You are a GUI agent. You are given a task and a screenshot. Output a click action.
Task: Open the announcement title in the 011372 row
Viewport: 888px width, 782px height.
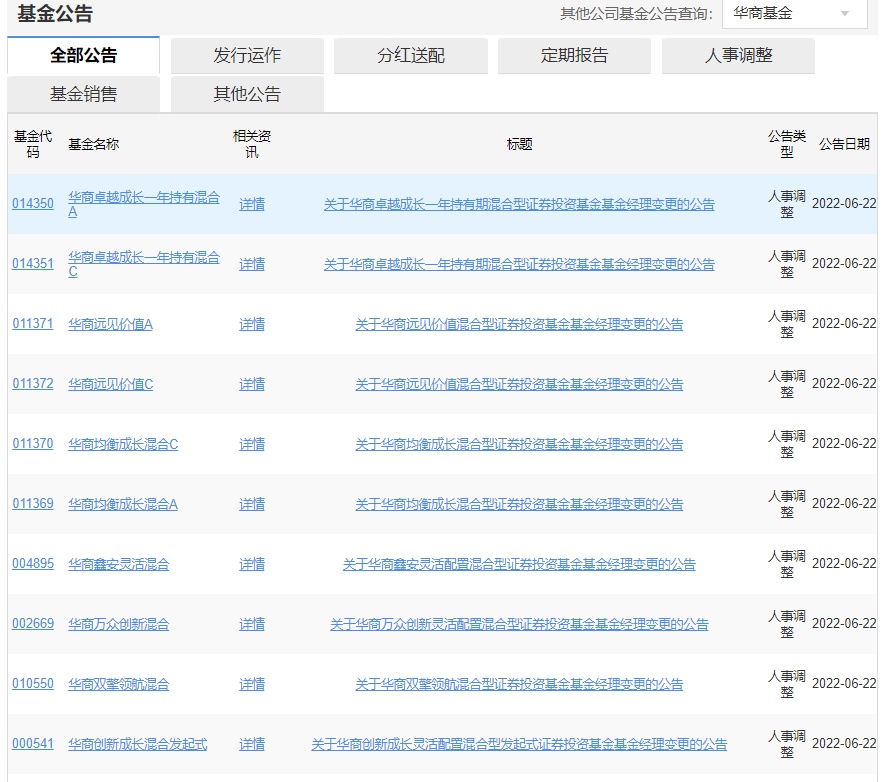[x=519, y=384]
